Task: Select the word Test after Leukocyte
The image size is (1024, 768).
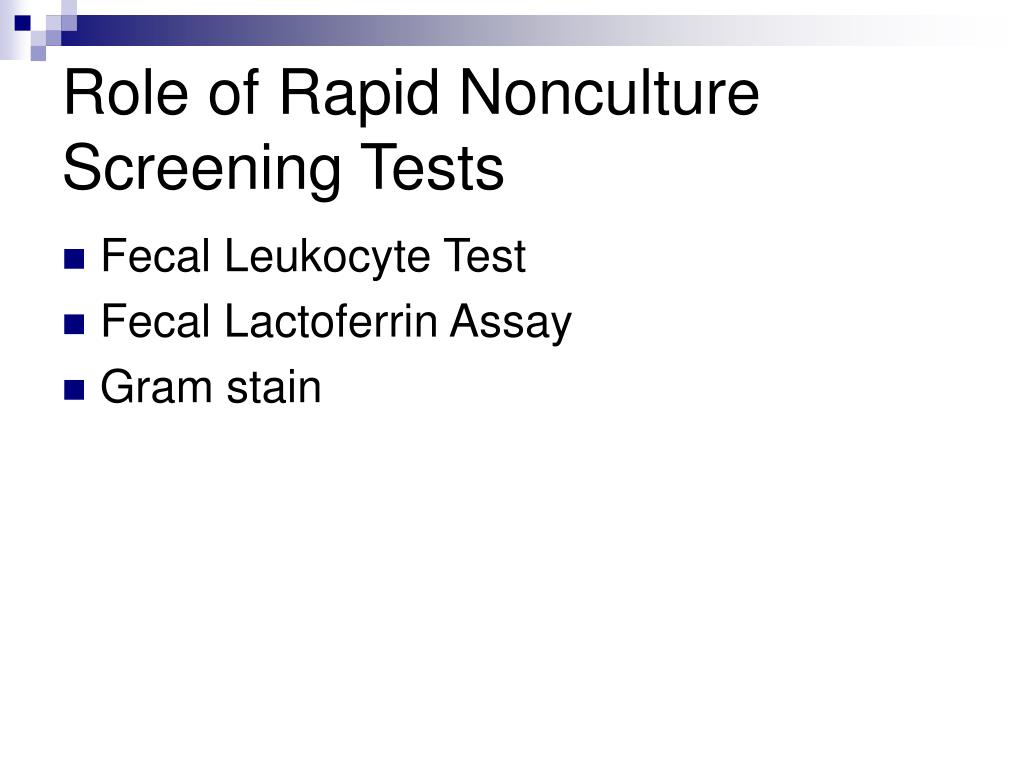Action: 485,256
